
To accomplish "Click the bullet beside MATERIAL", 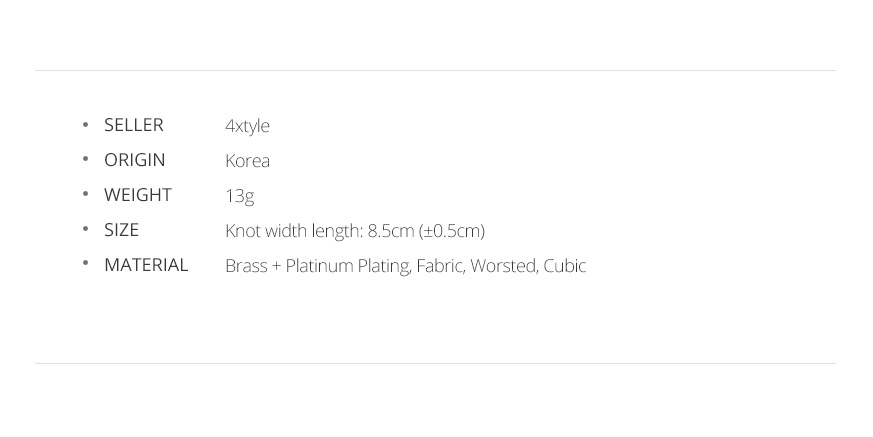I will (86, 265).
